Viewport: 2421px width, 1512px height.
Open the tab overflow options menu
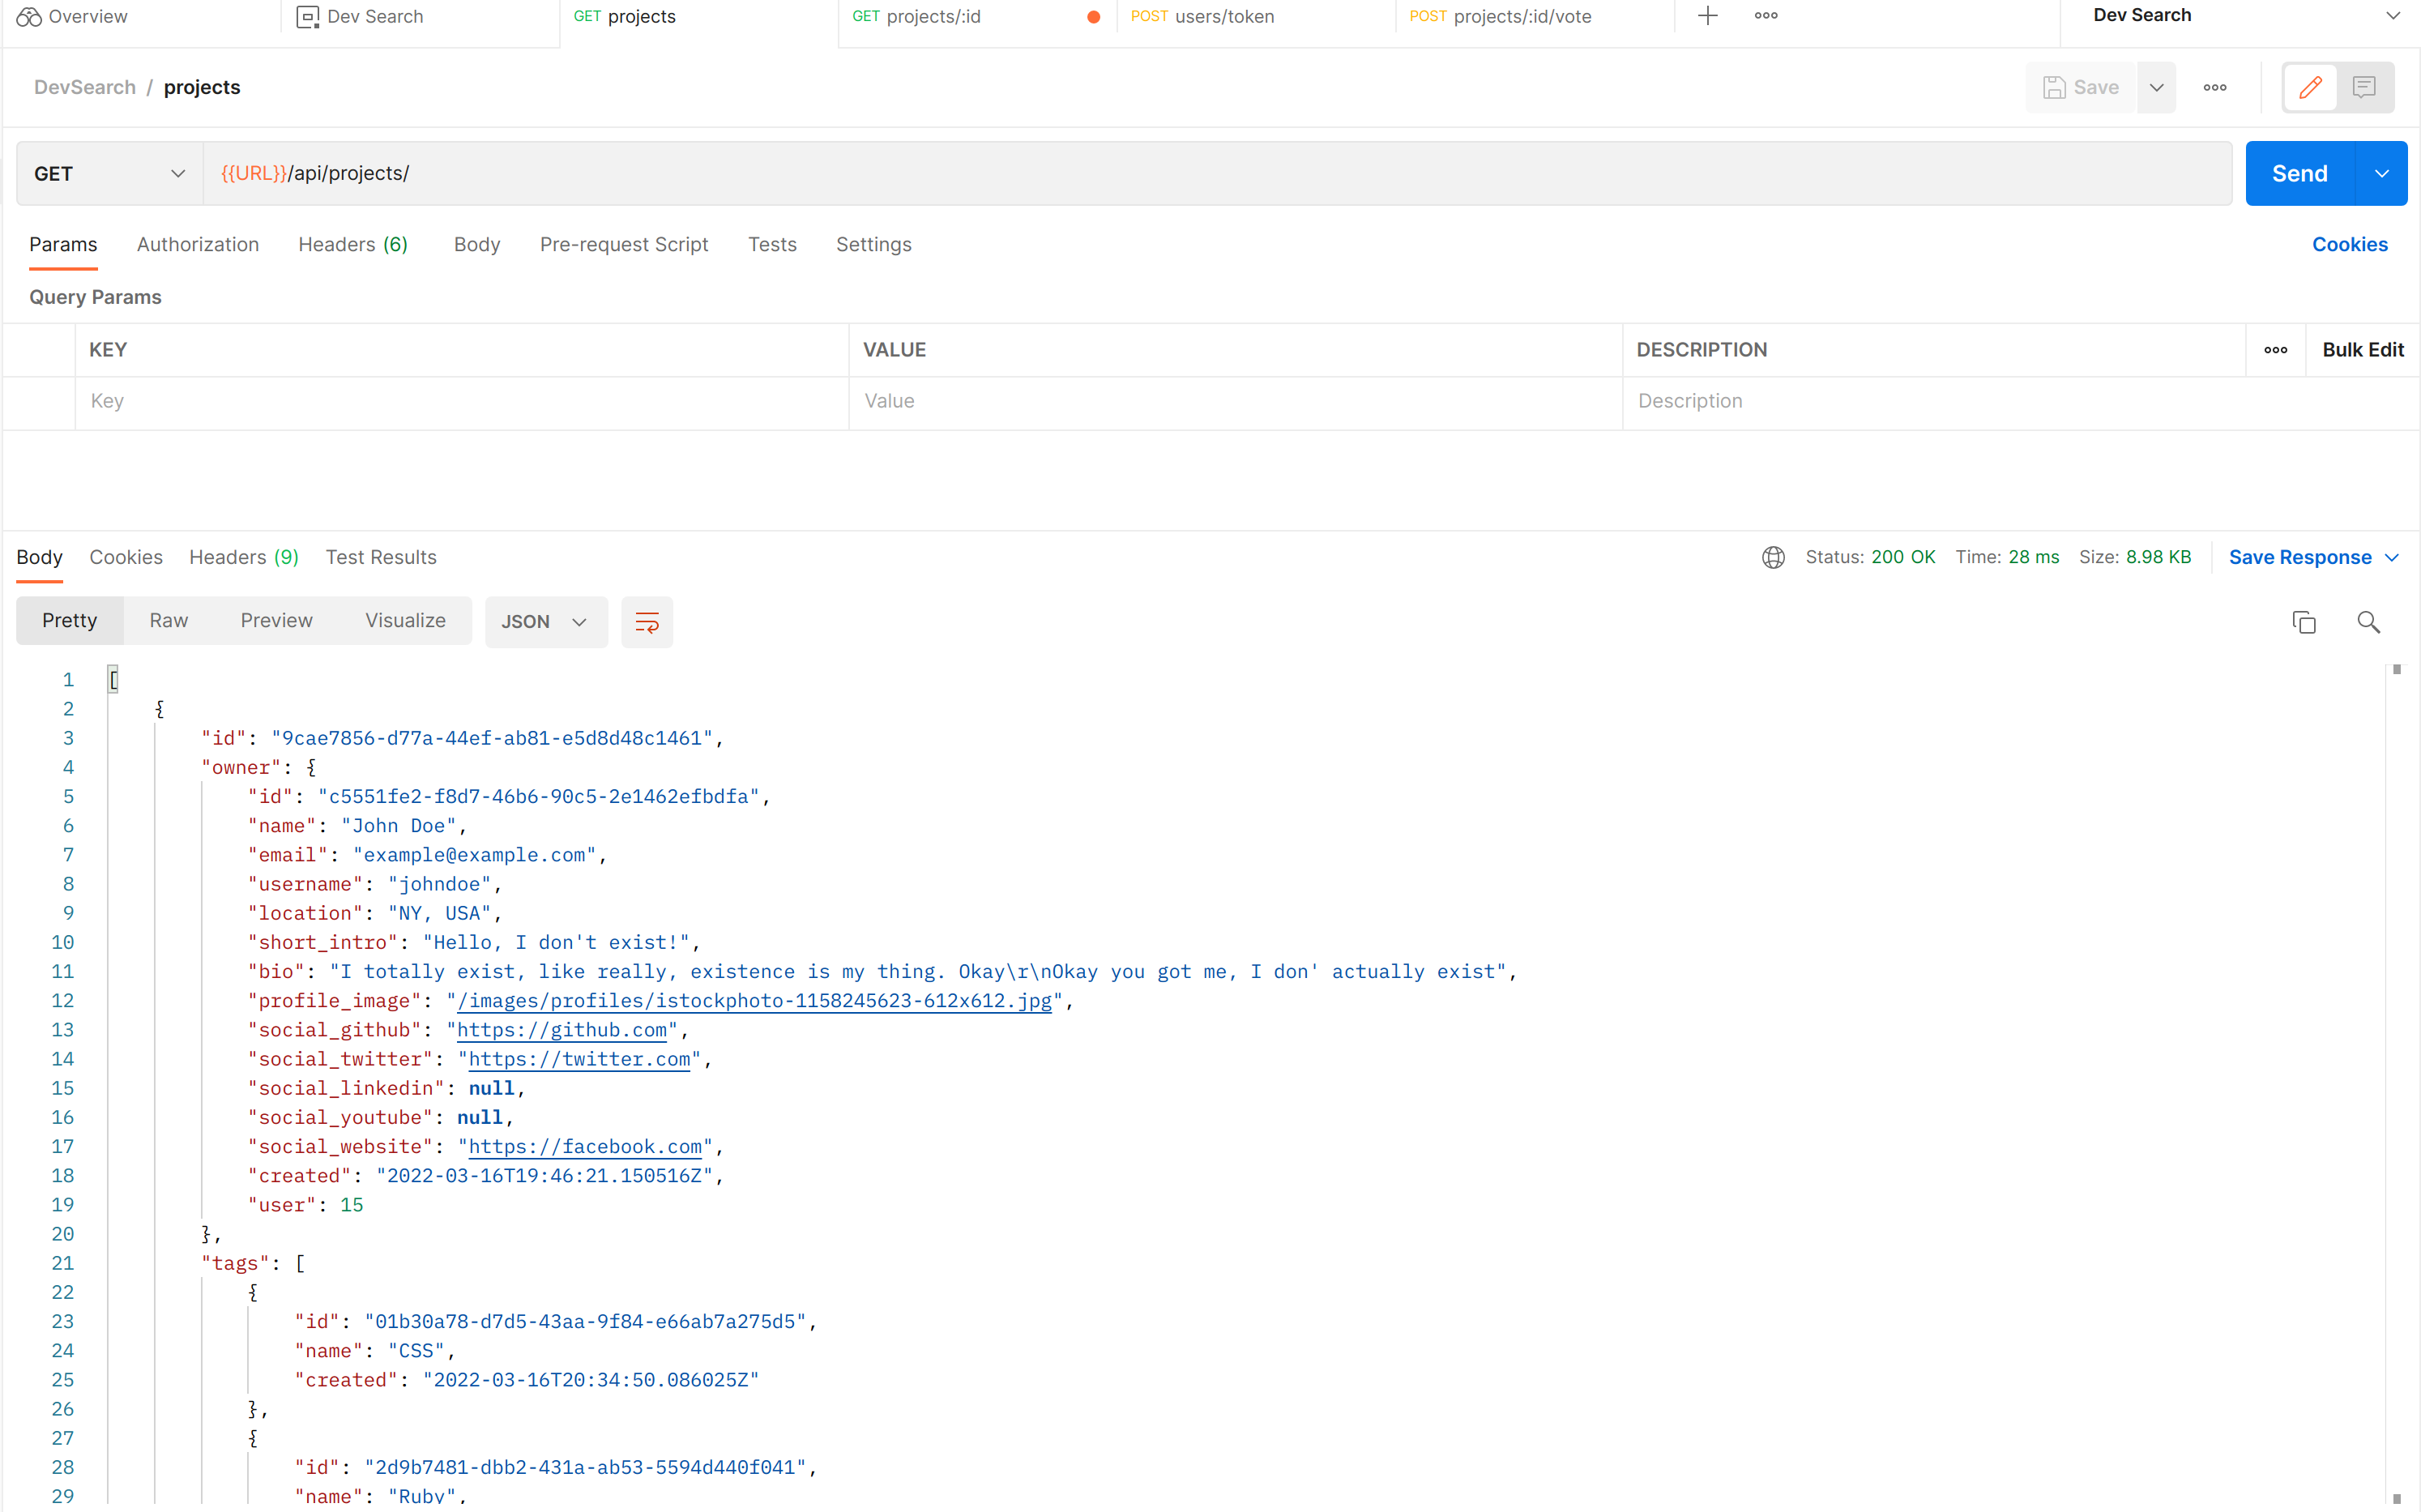tap(1766, 16)
